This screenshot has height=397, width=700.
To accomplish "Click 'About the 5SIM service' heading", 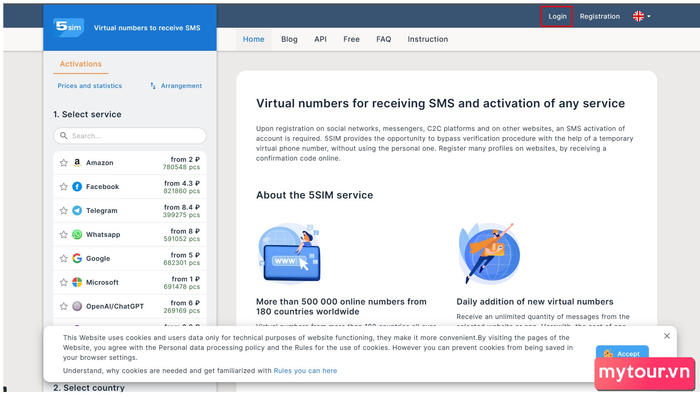I will (314, 195).
